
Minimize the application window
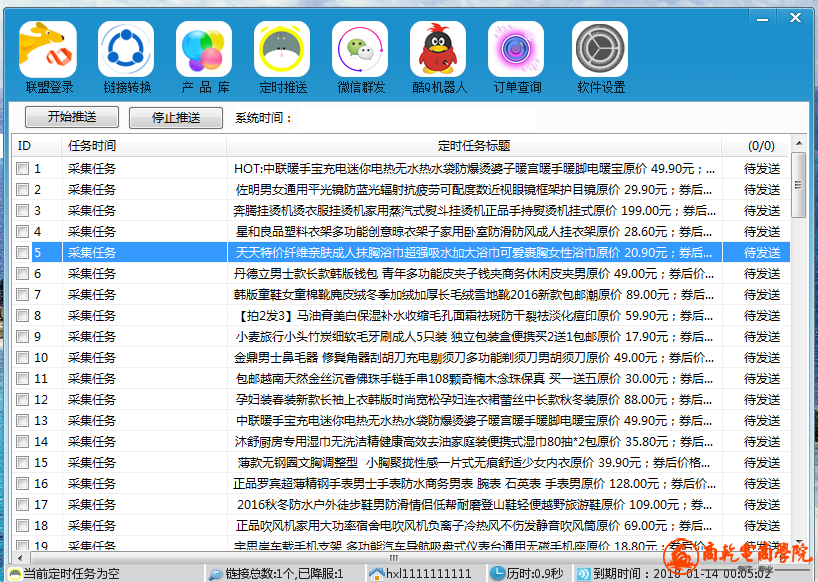762,18
